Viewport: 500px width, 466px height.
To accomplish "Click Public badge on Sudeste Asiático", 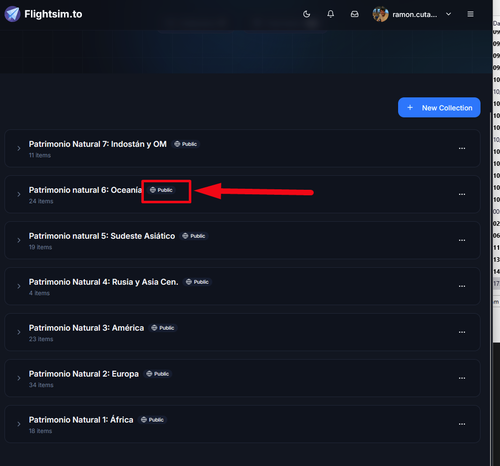I will [194, 236].
